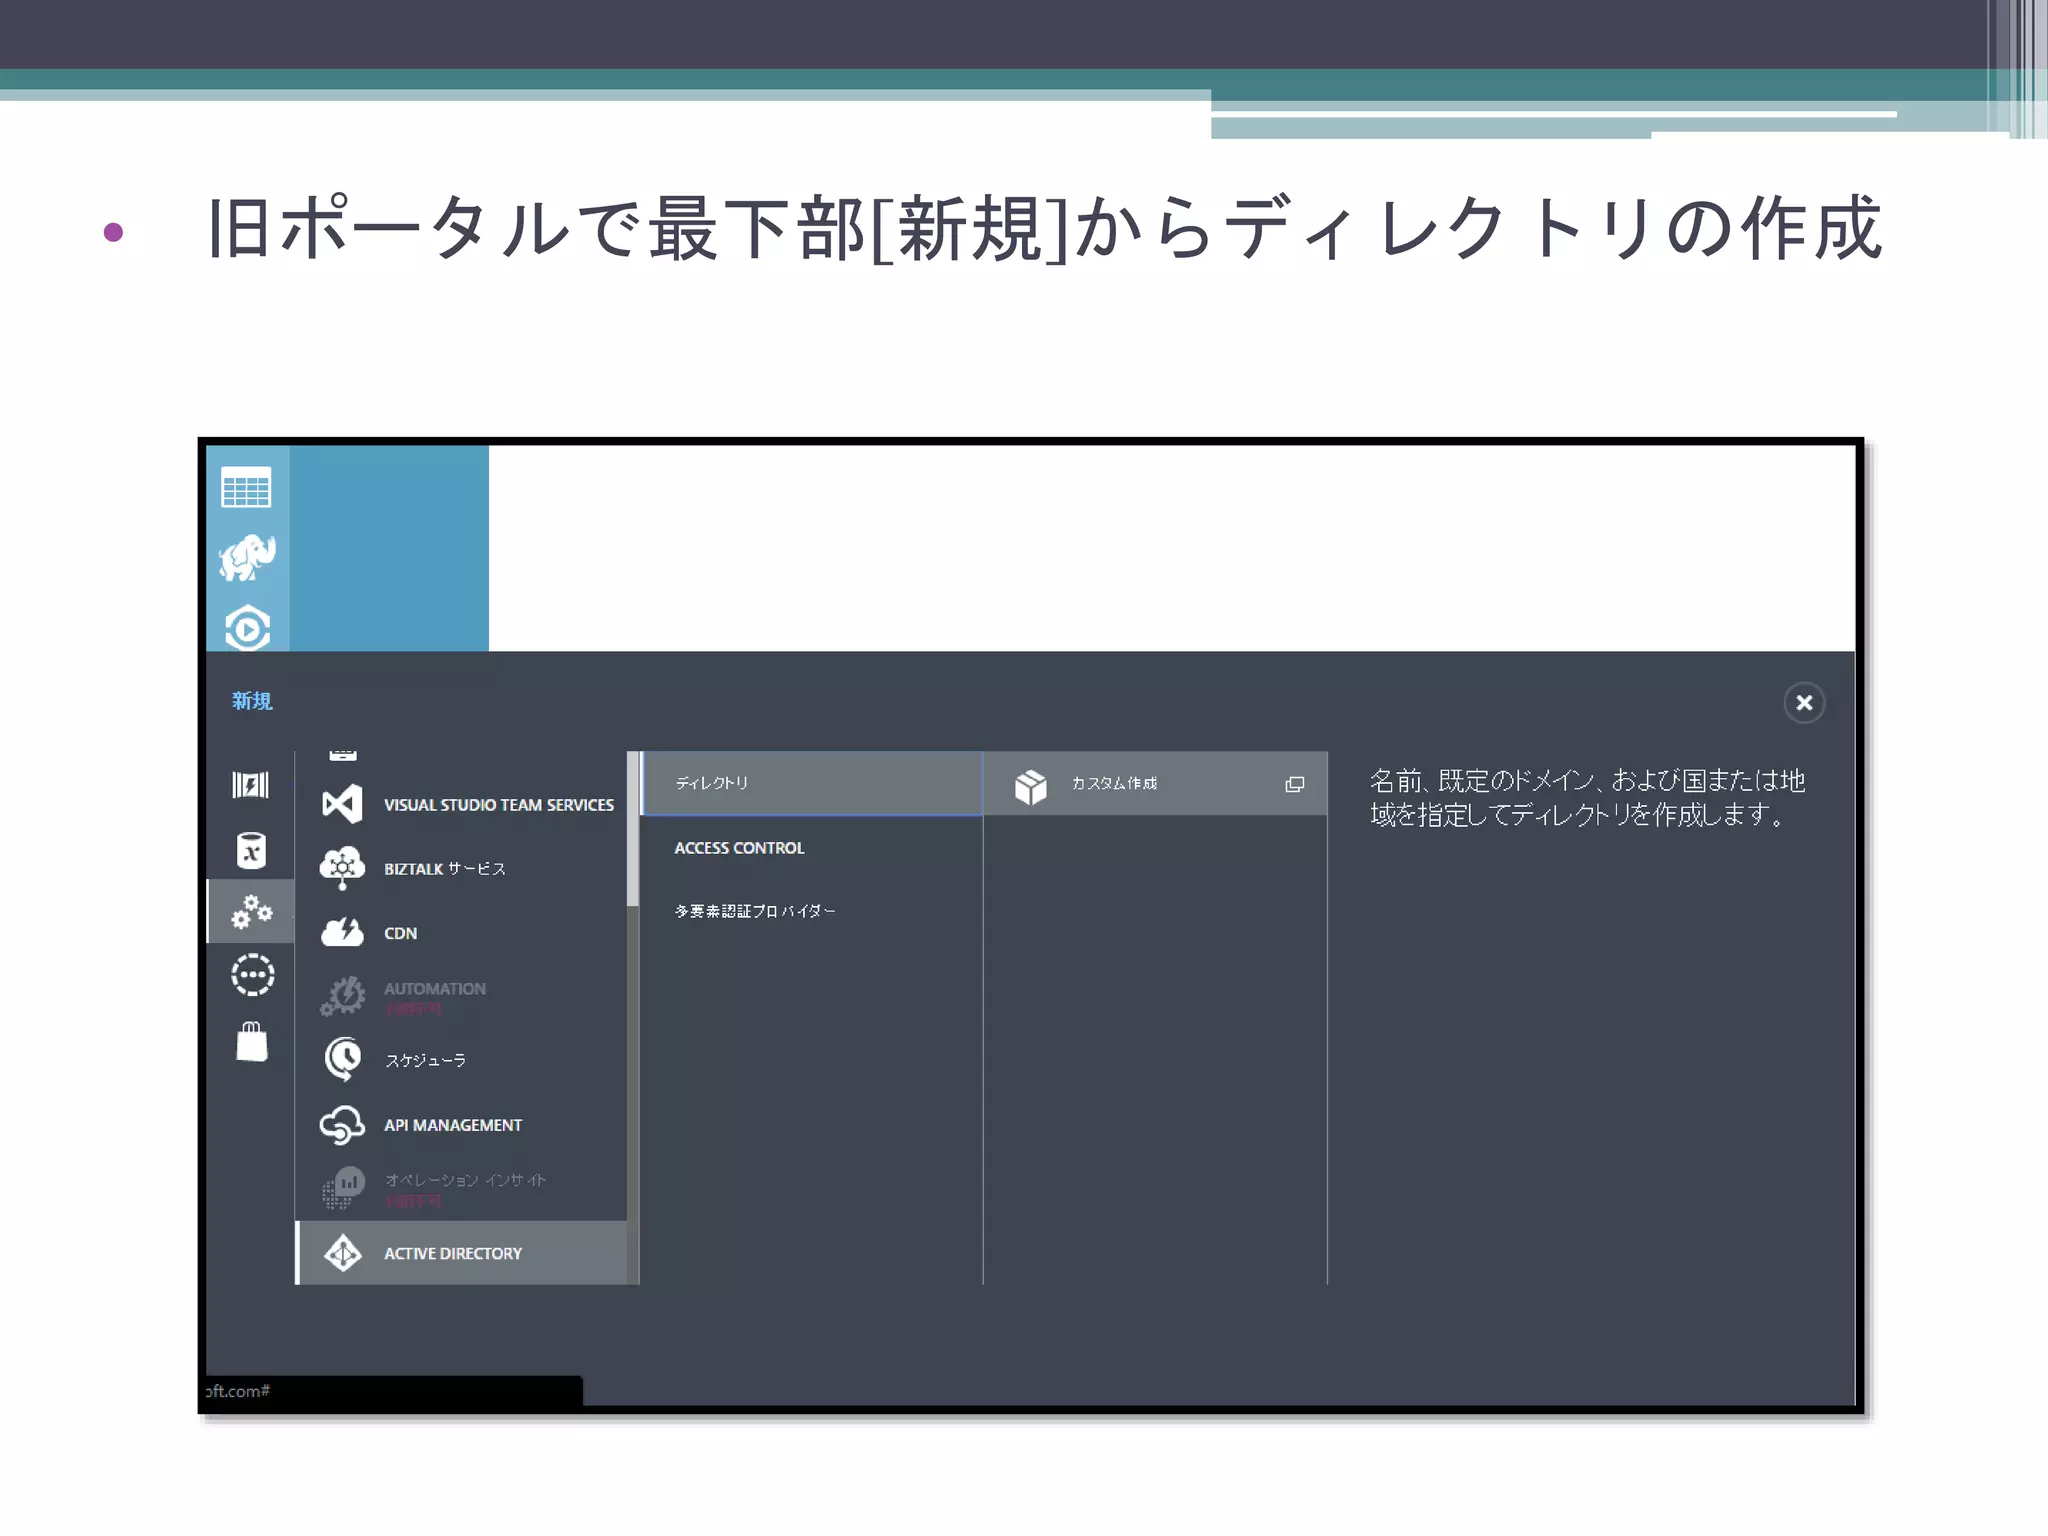The height and width of the screenshot is (1536, 2048).
Task: Select the Media Services play icon
Action: [x=247, y=628]
